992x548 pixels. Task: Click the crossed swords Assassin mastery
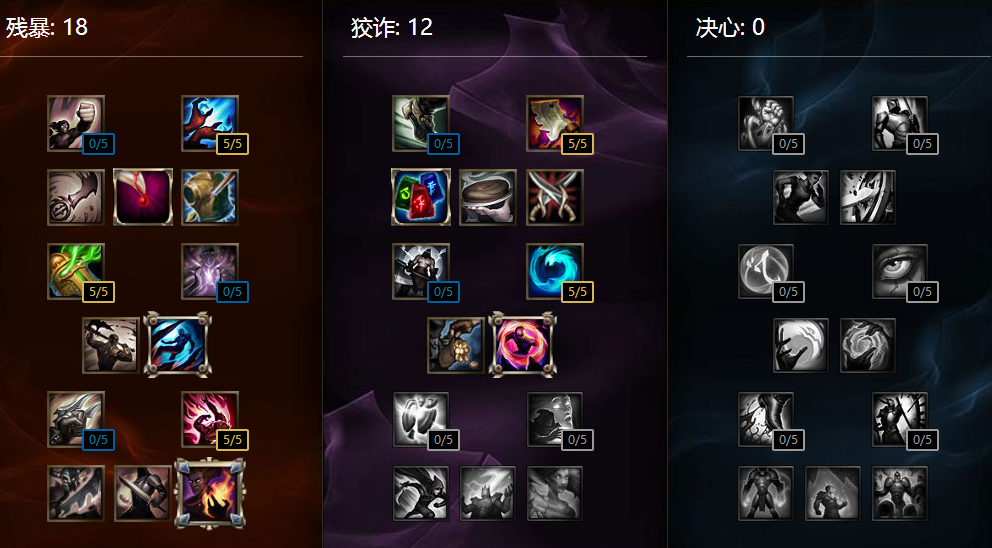click(x=555, y=197)
